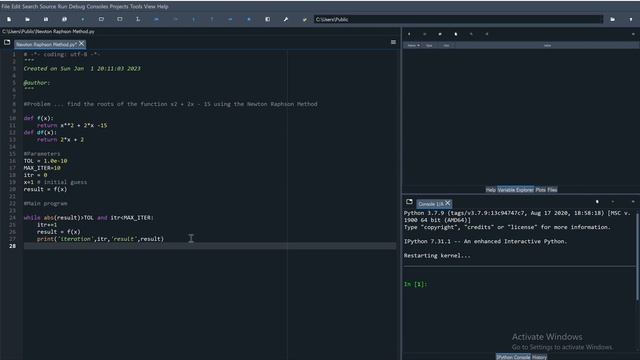The height and width of the screenshot is (360, 640).
Task: Go to parent directory arrow icon
Action: pyautogui.click(x=631, y=19)
